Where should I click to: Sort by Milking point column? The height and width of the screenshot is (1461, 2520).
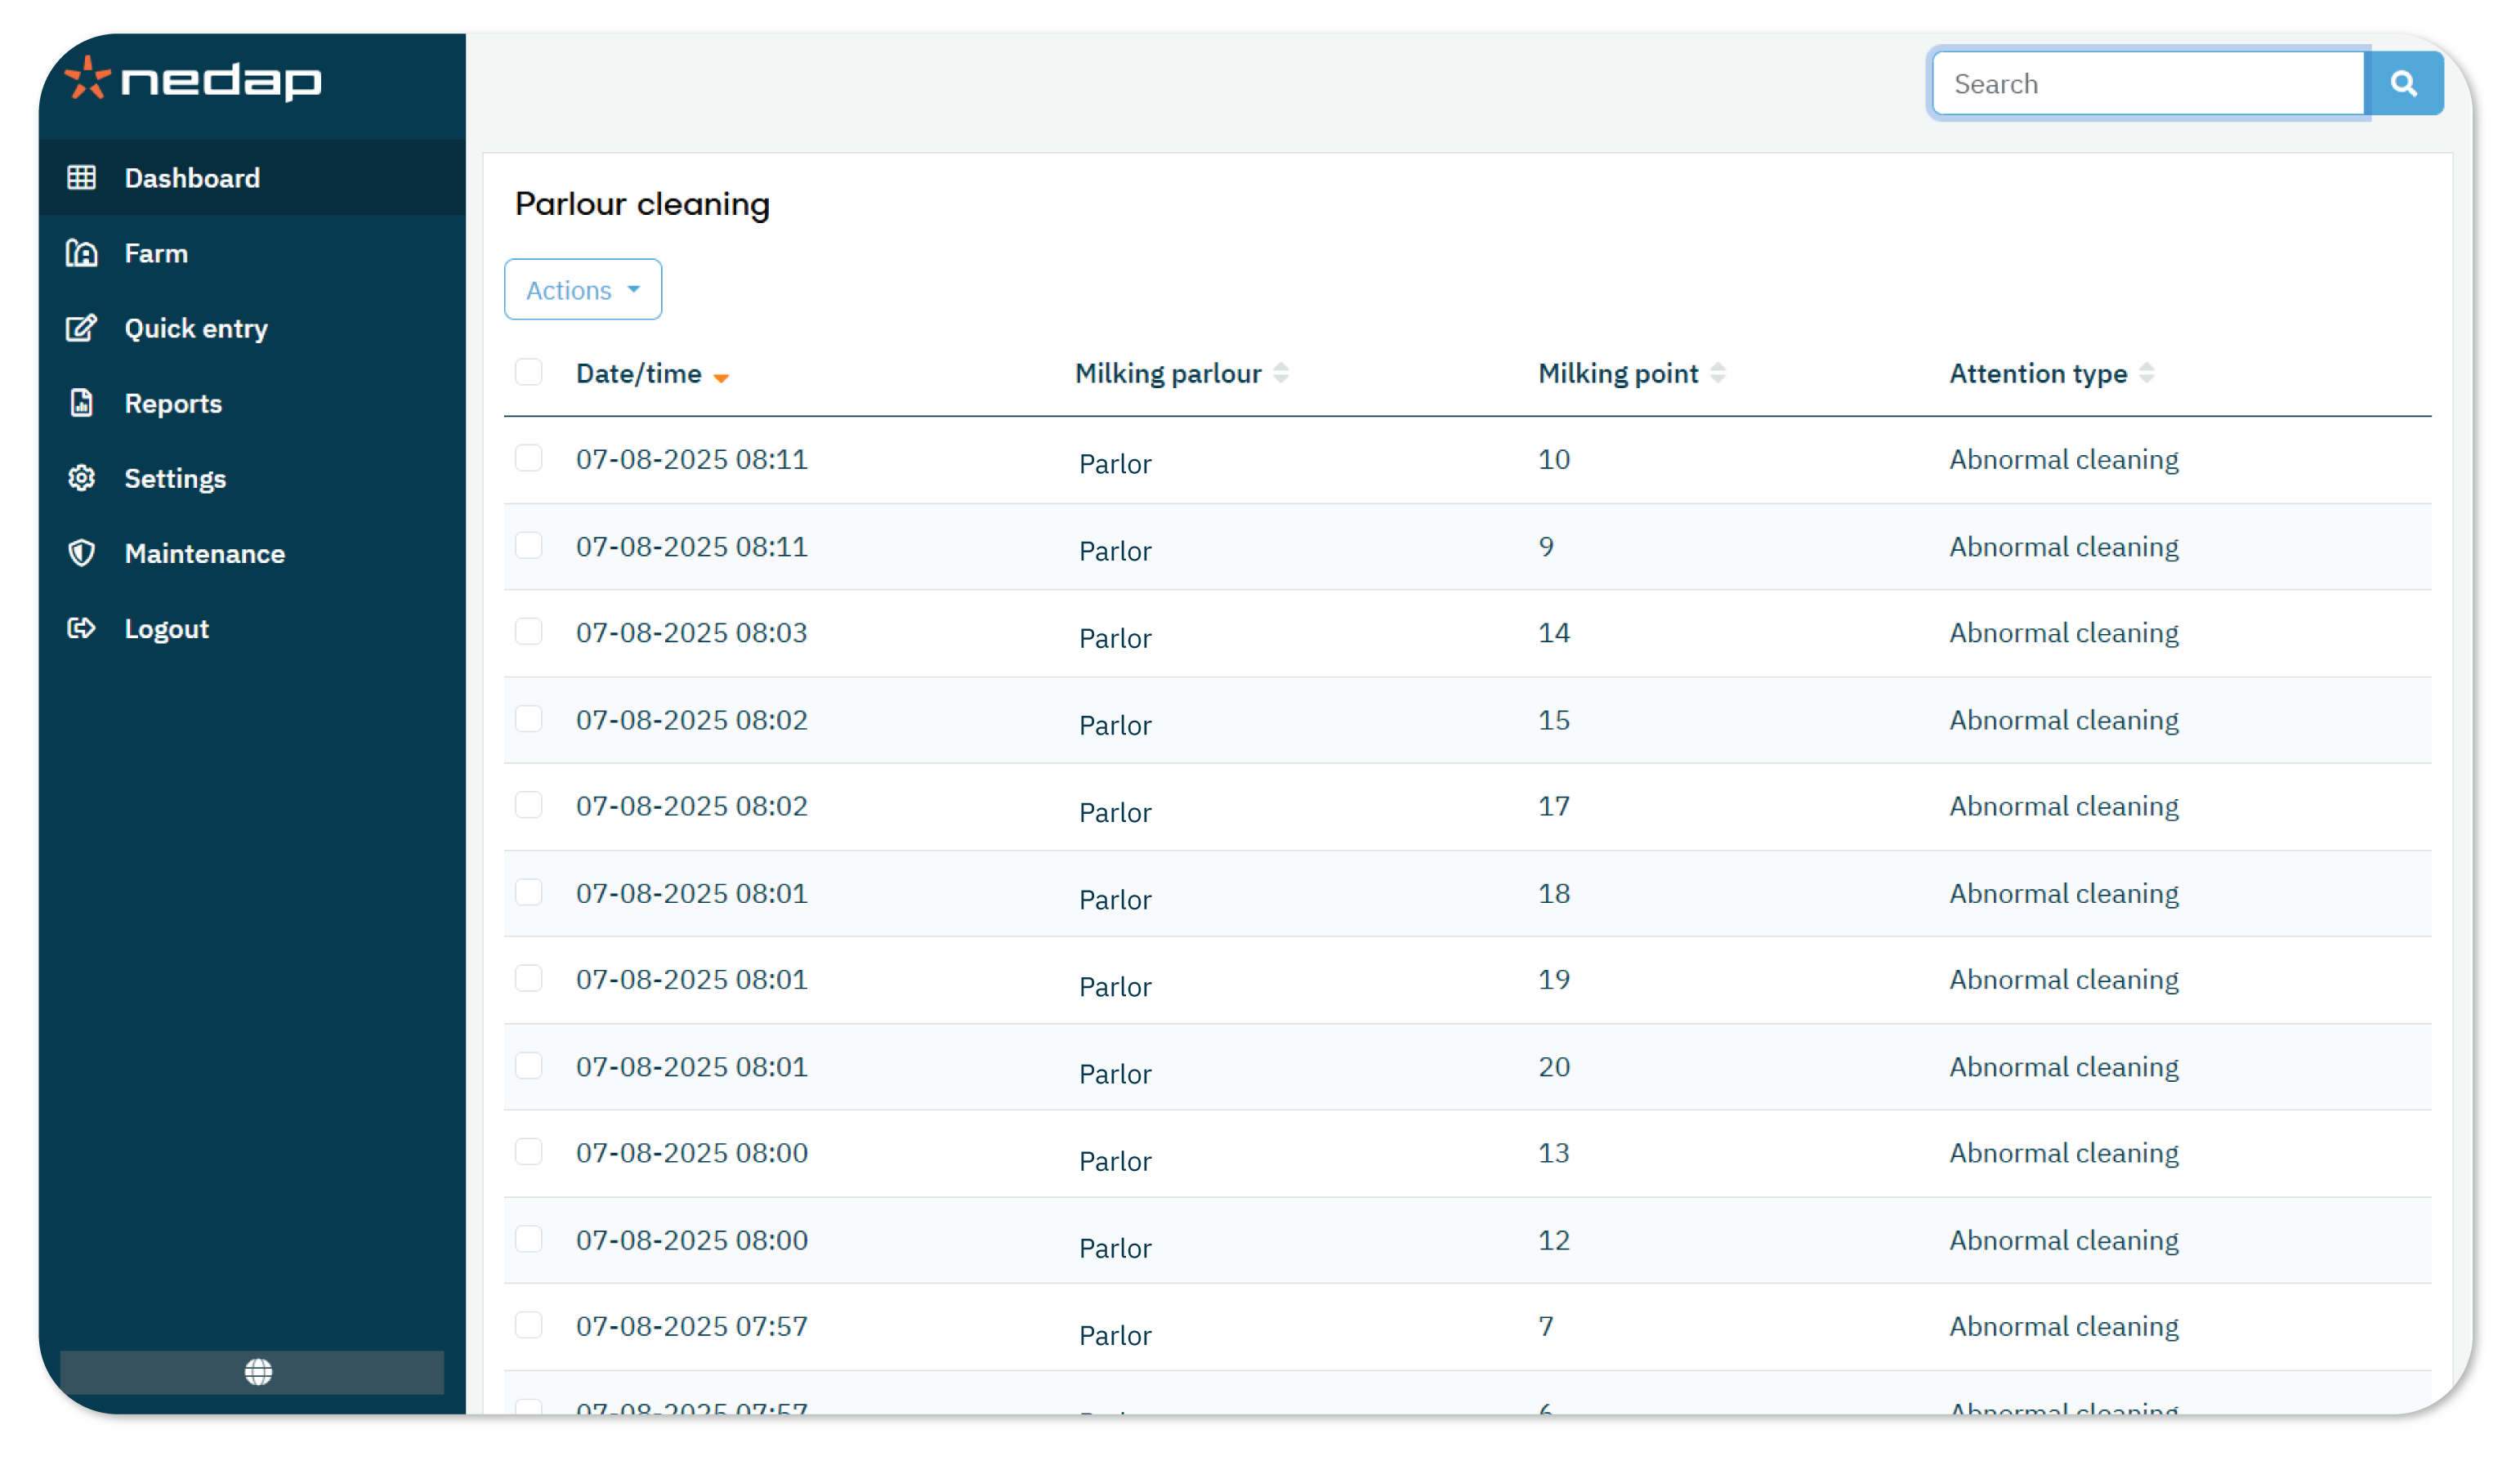click(x=1631, y=374)
